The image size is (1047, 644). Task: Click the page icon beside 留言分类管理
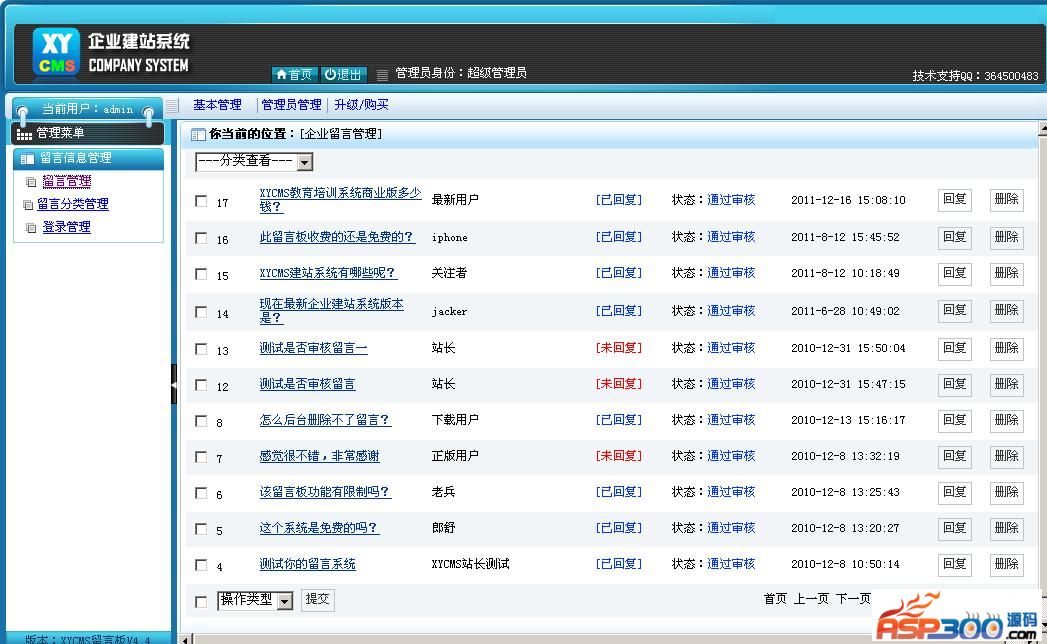click(29, 205)
